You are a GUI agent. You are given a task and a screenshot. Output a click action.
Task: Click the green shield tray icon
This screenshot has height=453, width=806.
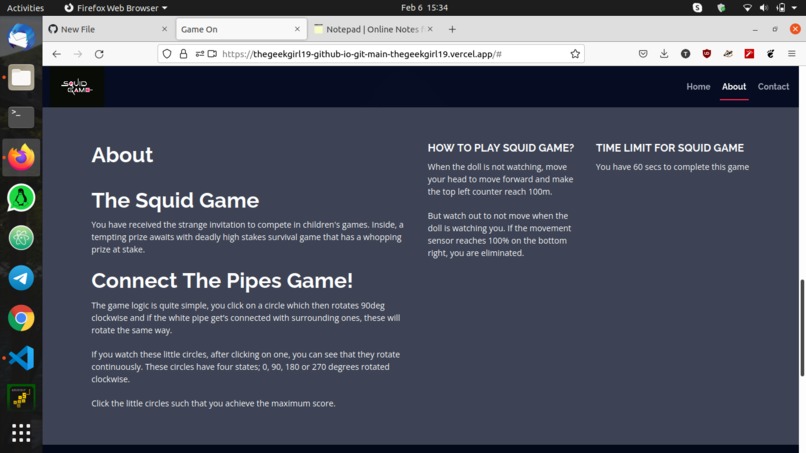coord(721,8)
